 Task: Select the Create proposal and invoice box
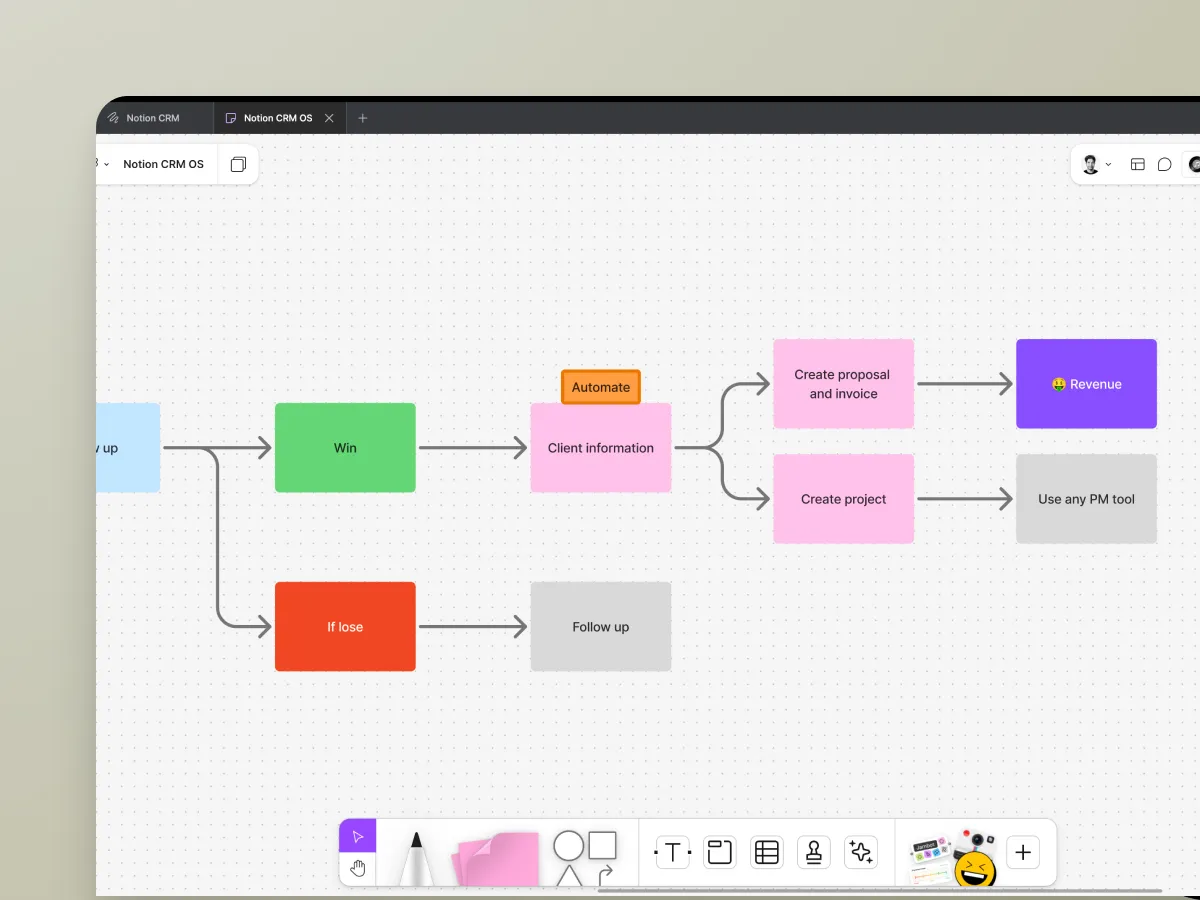click(x=843, y=384)
